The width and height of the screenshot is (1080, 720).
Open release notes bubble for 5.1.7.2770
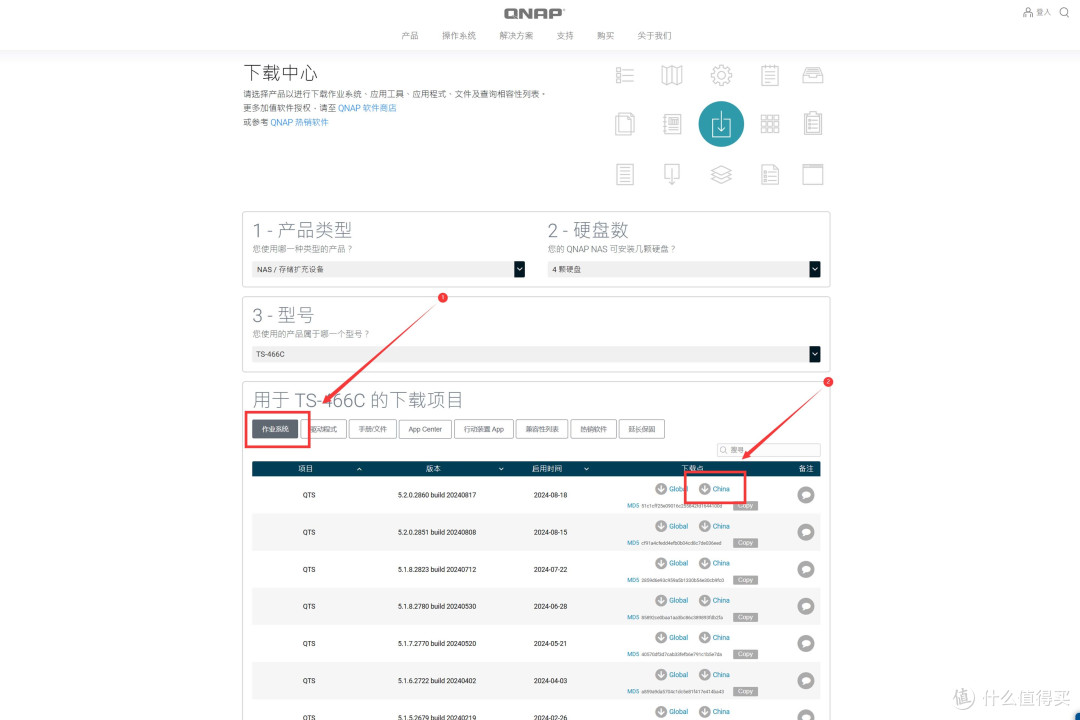pyautogui.click(x=806, y=644)
